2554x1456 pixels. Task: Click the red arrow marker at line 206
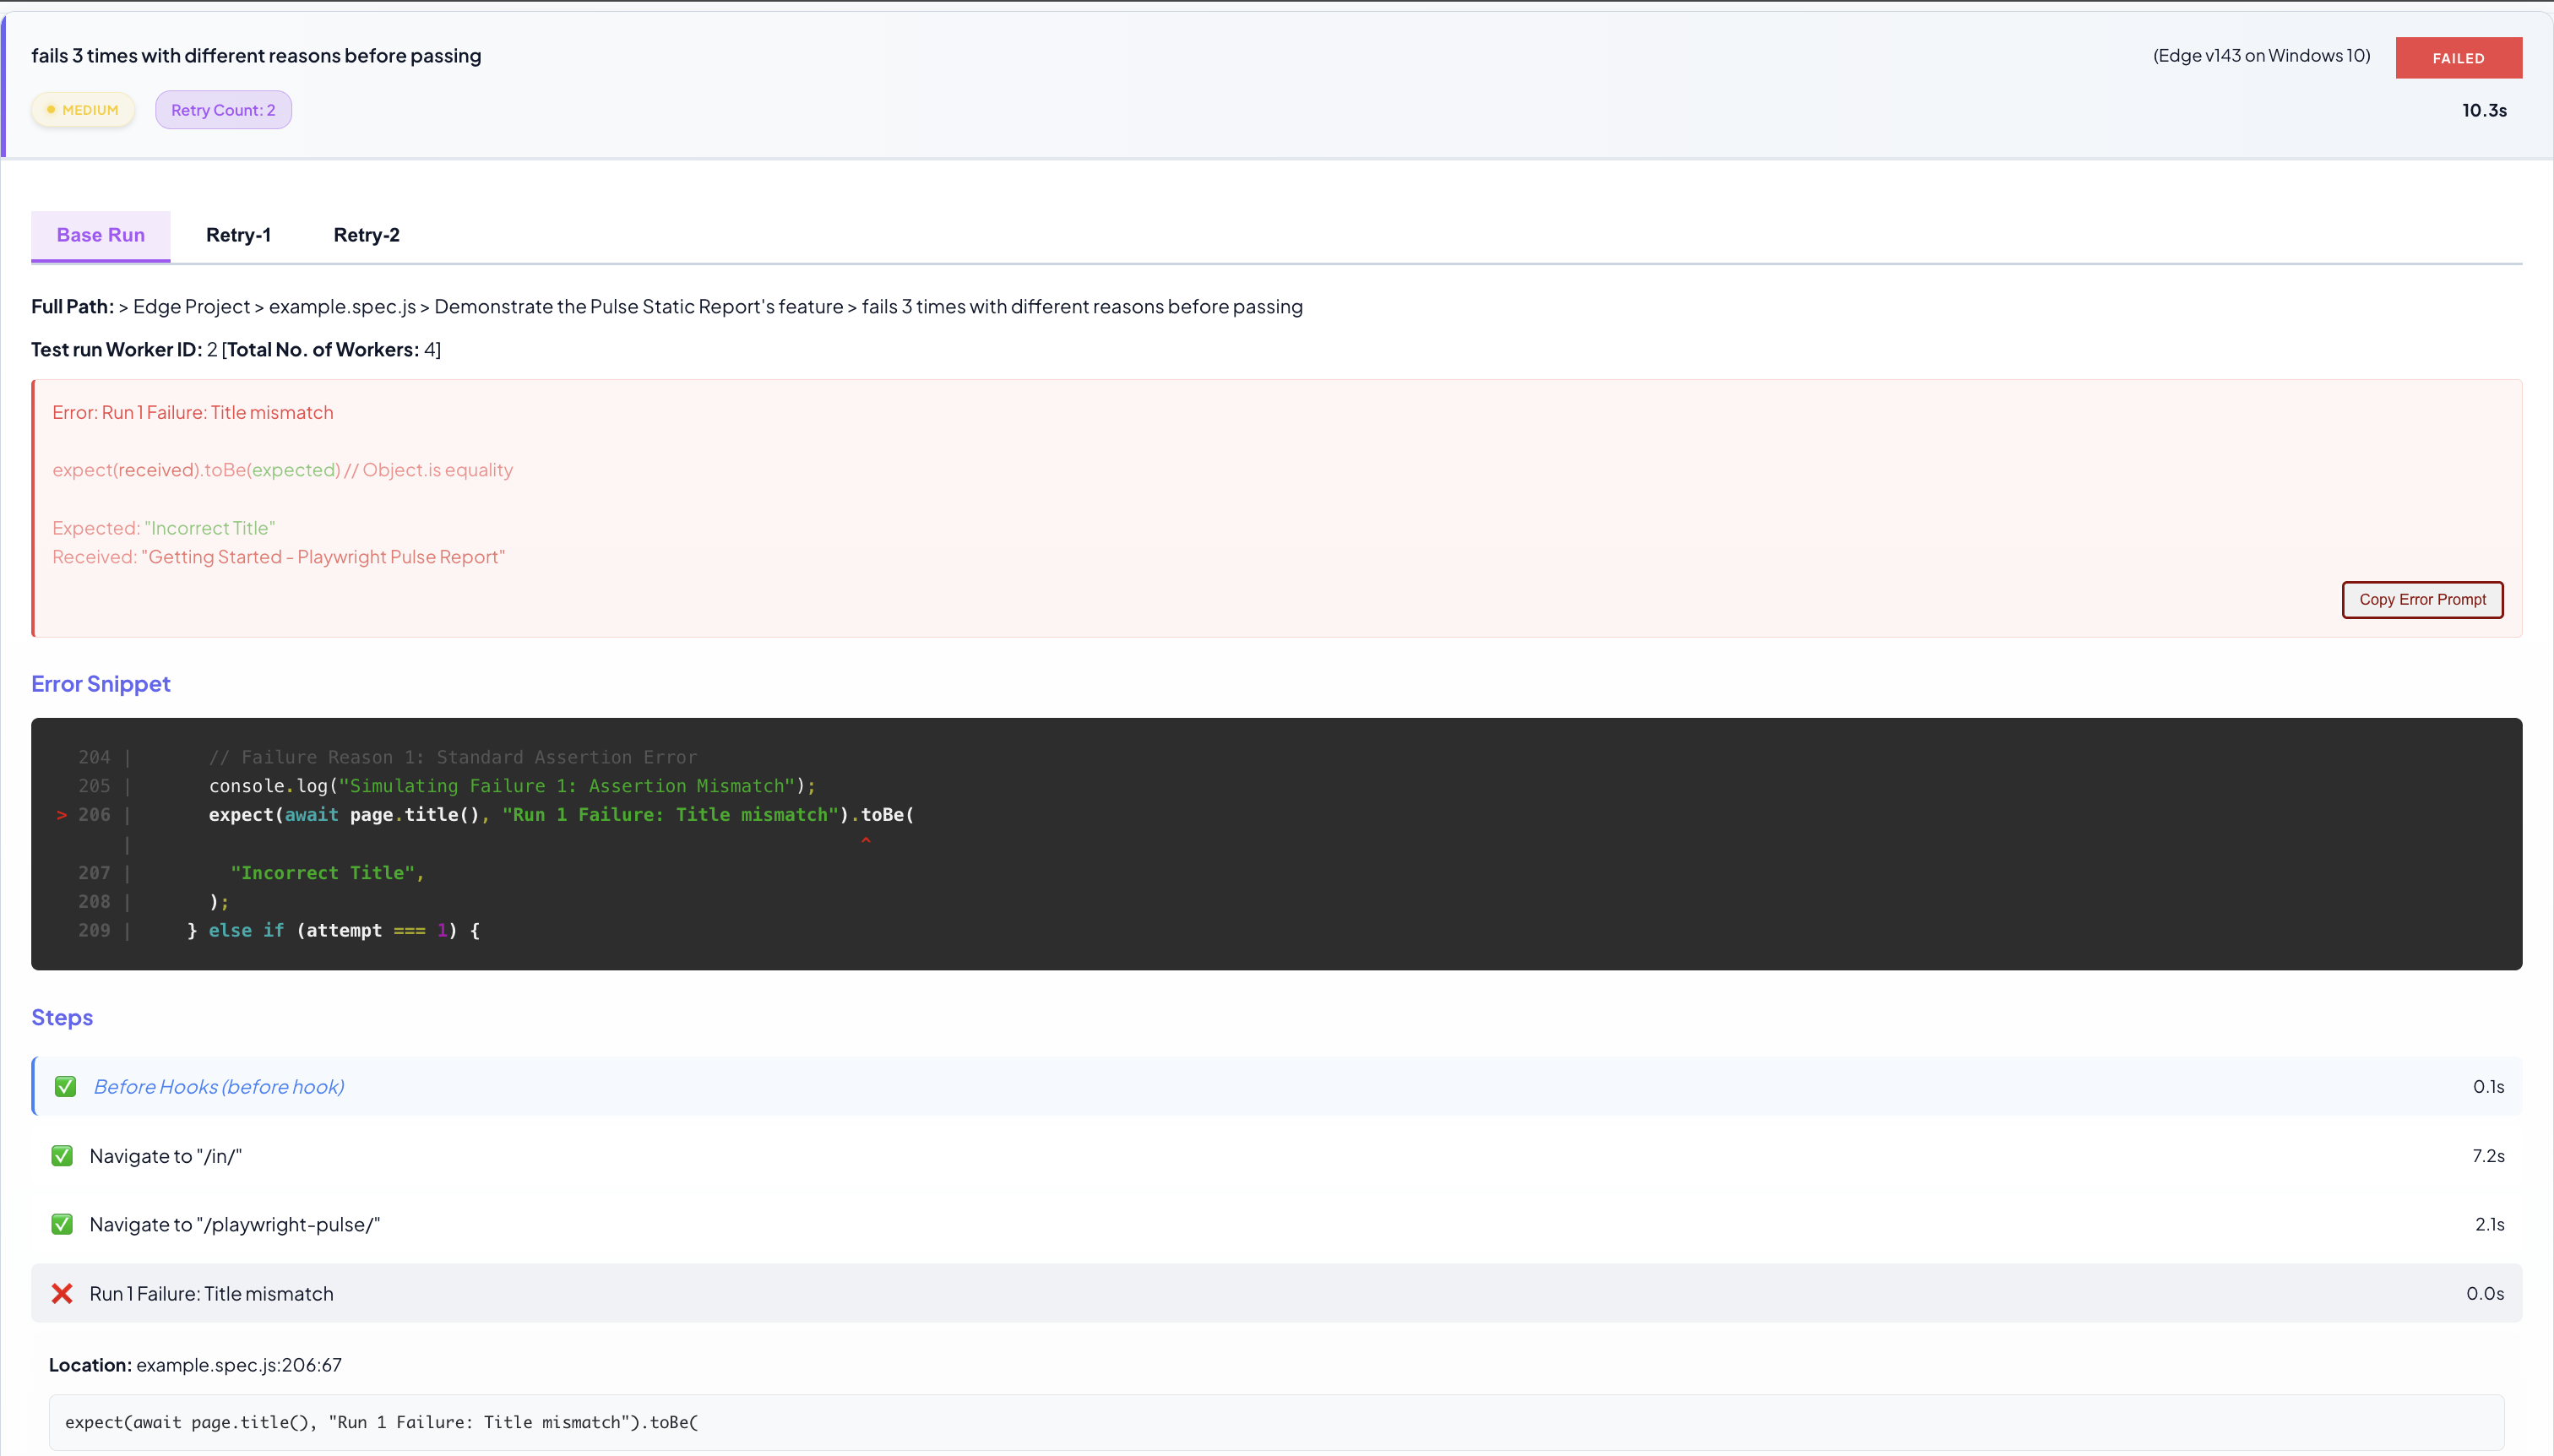click(x=62, y=815)
